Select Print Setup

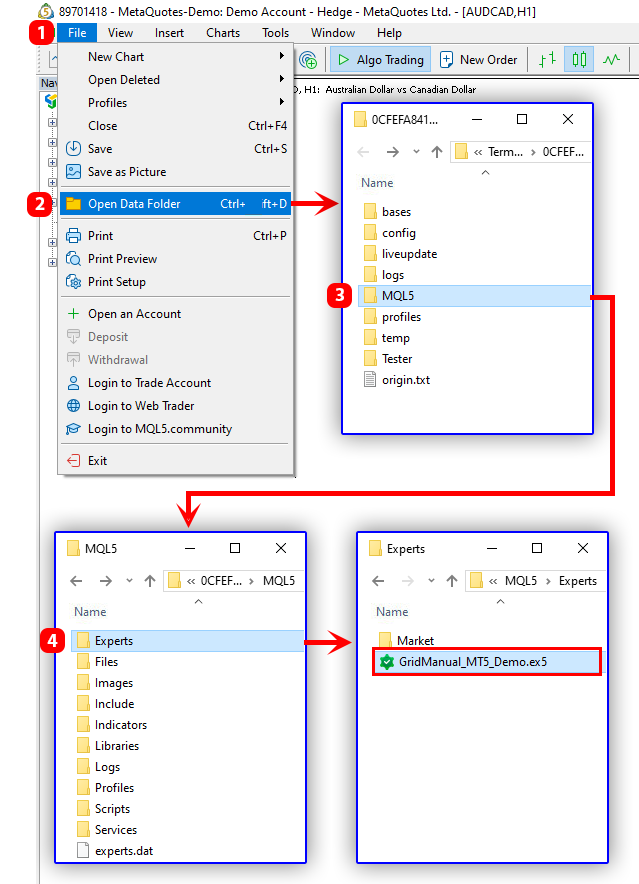pyautogui.click(x=175, y=282)
